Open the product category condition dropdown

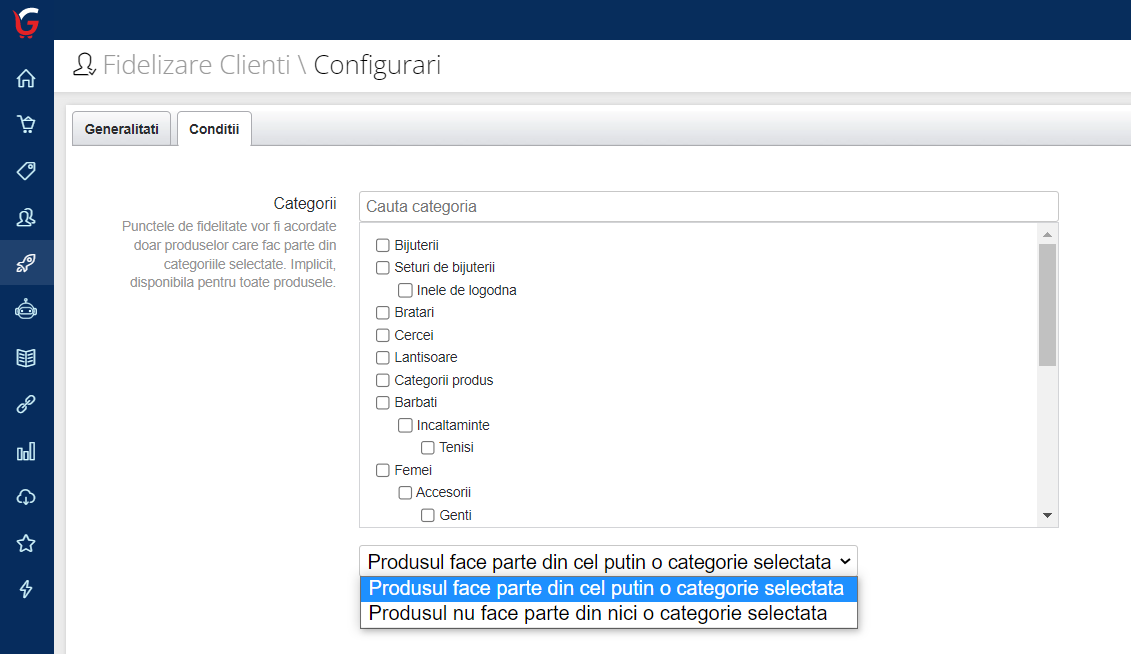[608, 562]
